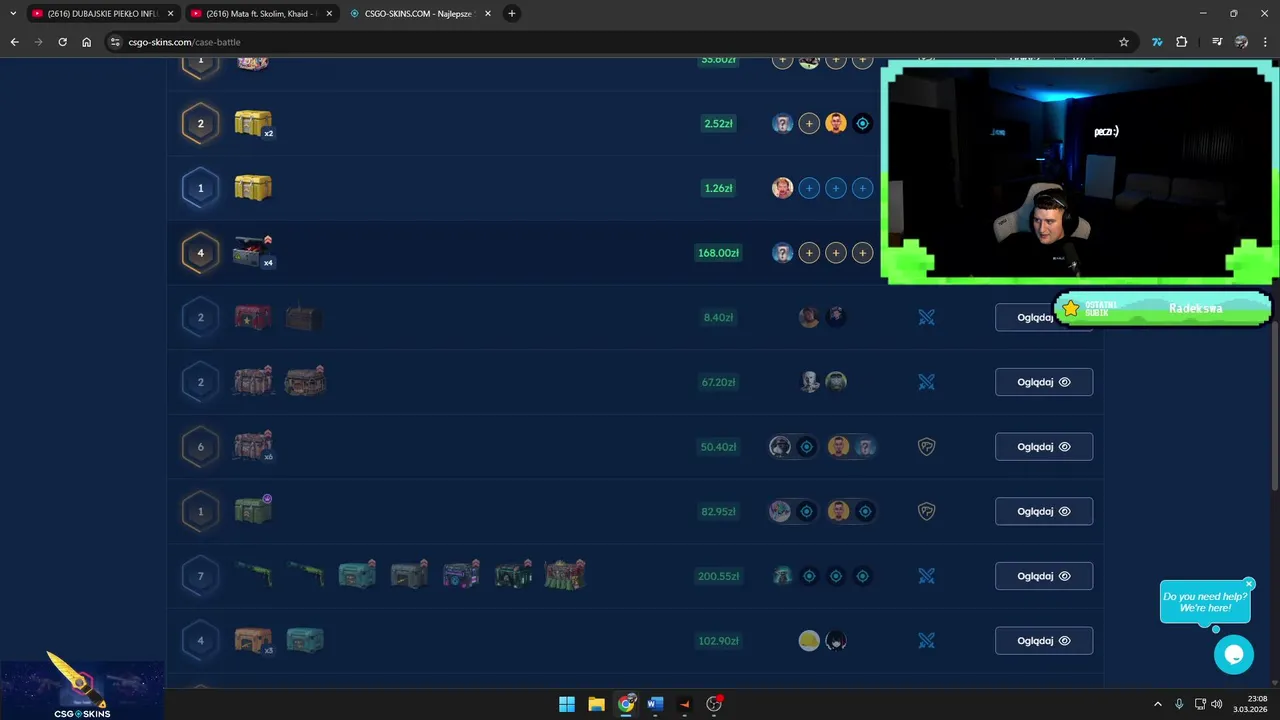Click the crossed swords icon in the 102.90zł row
The image size is (1280, 720).
926,641
